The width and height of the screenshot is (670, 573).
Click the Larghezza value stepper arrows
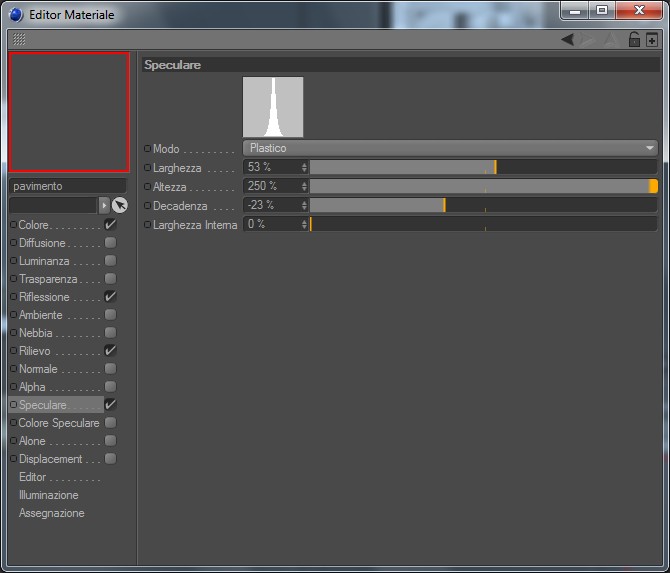tap(304, 167)
